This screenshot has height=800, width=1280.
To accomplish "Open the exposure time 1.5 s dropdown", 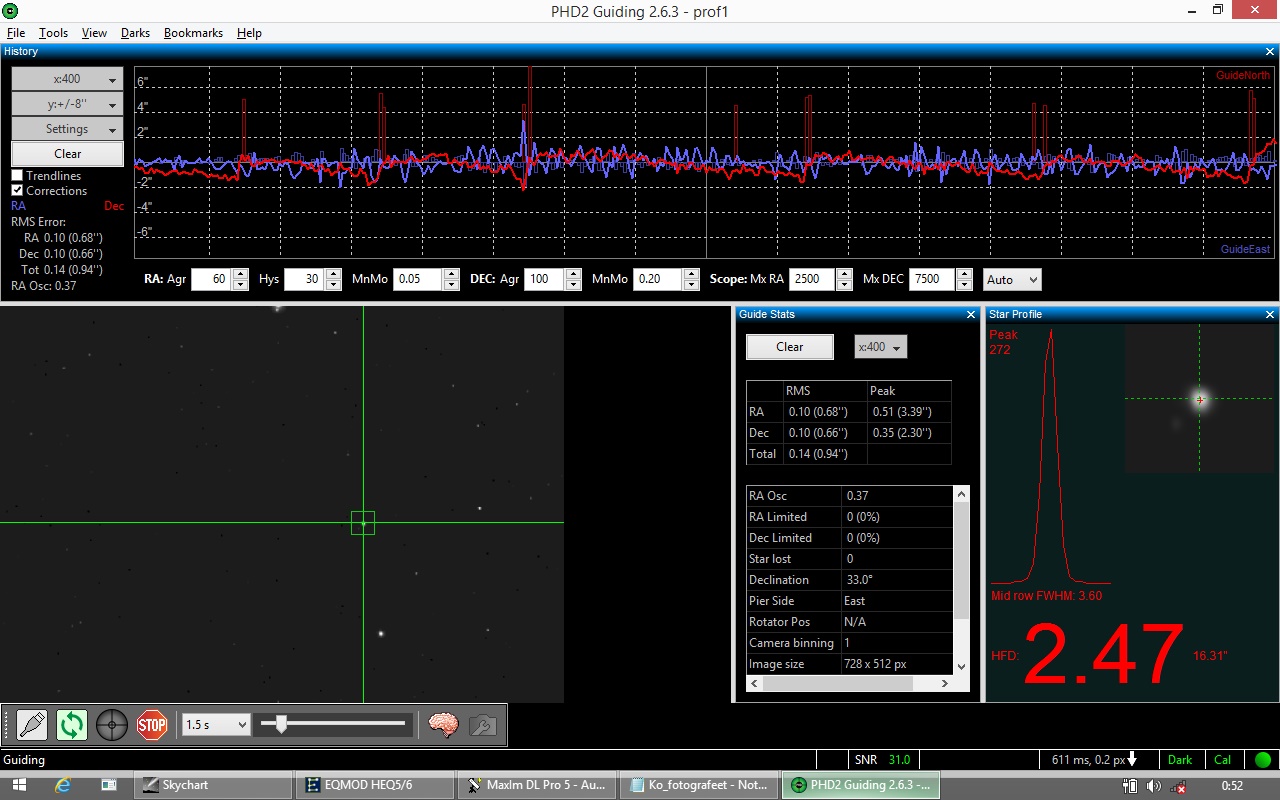I will (216, 725).
